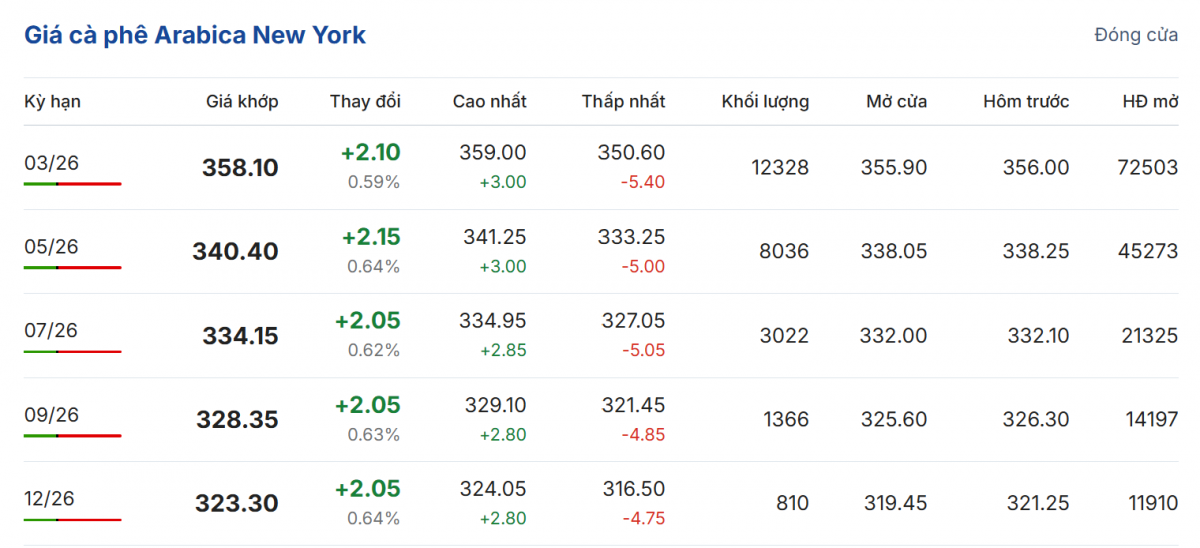Click the 340.40 matched price
Viewport: 1200px width, 548px height.
(235, 252)
